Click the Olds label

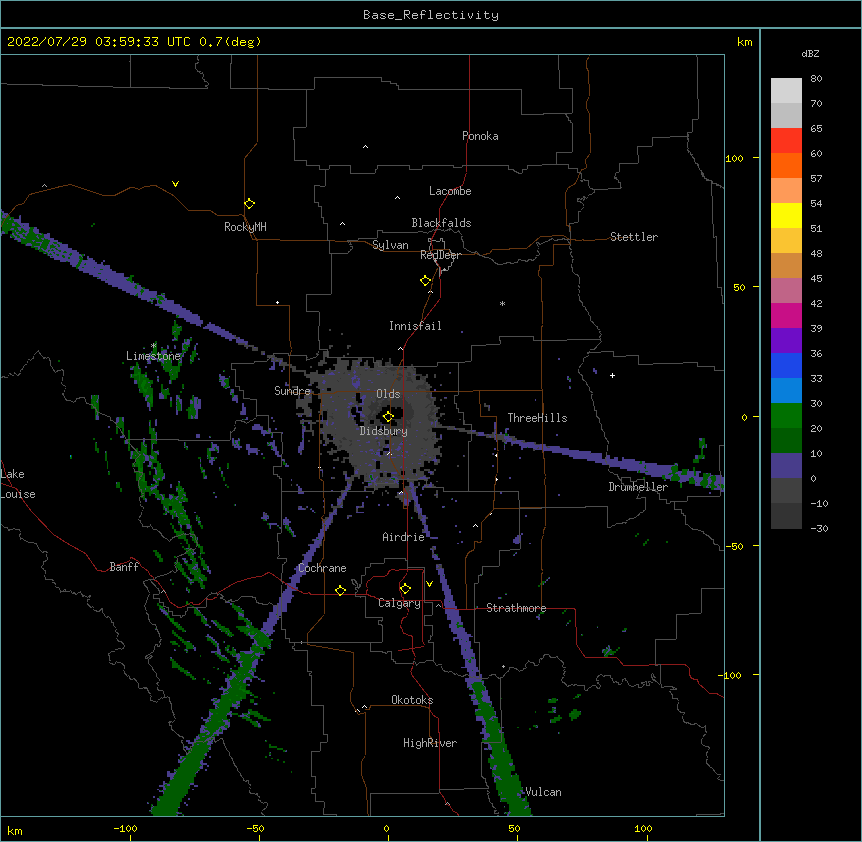388,394
